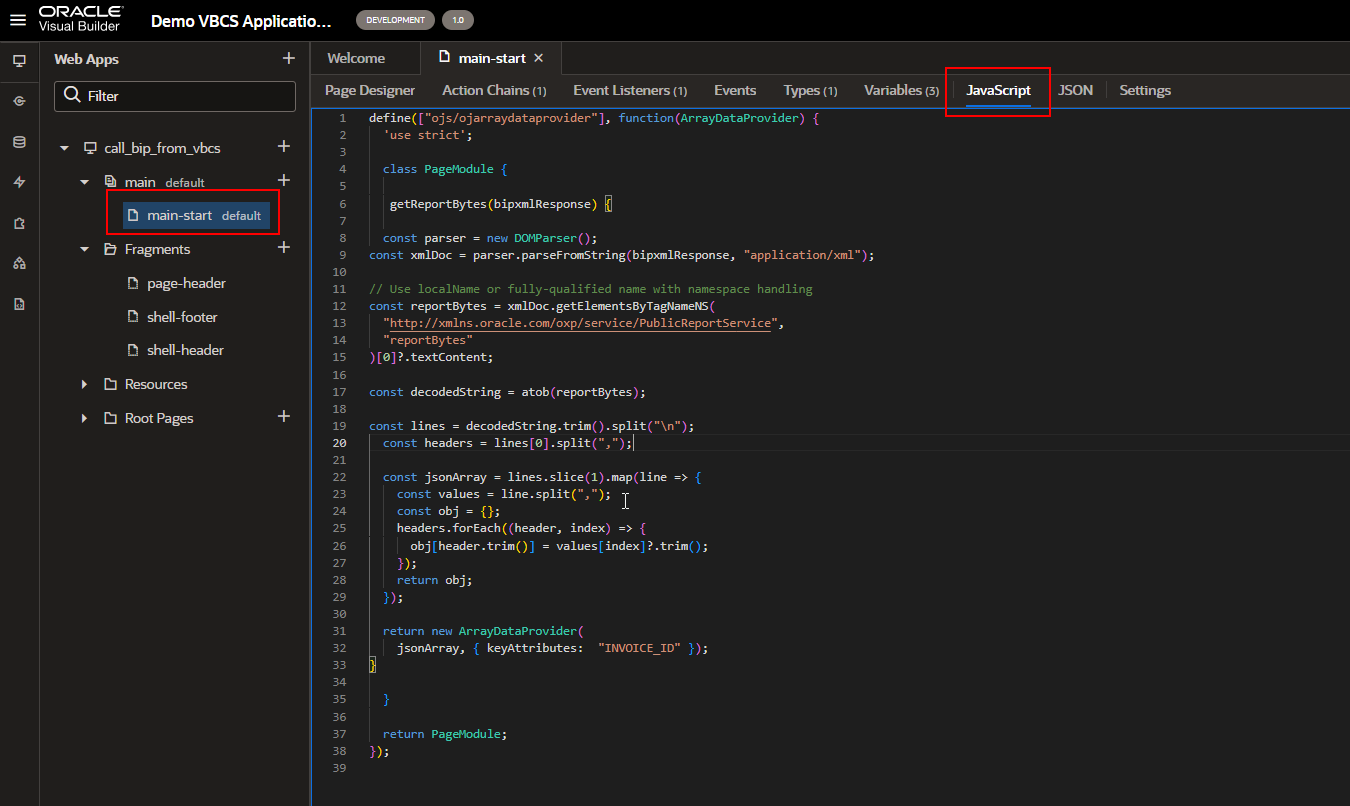Collapse the call_bip_from_vbcs node
The width and height of the screenshot is (1350, 806).
coord(65,148)
